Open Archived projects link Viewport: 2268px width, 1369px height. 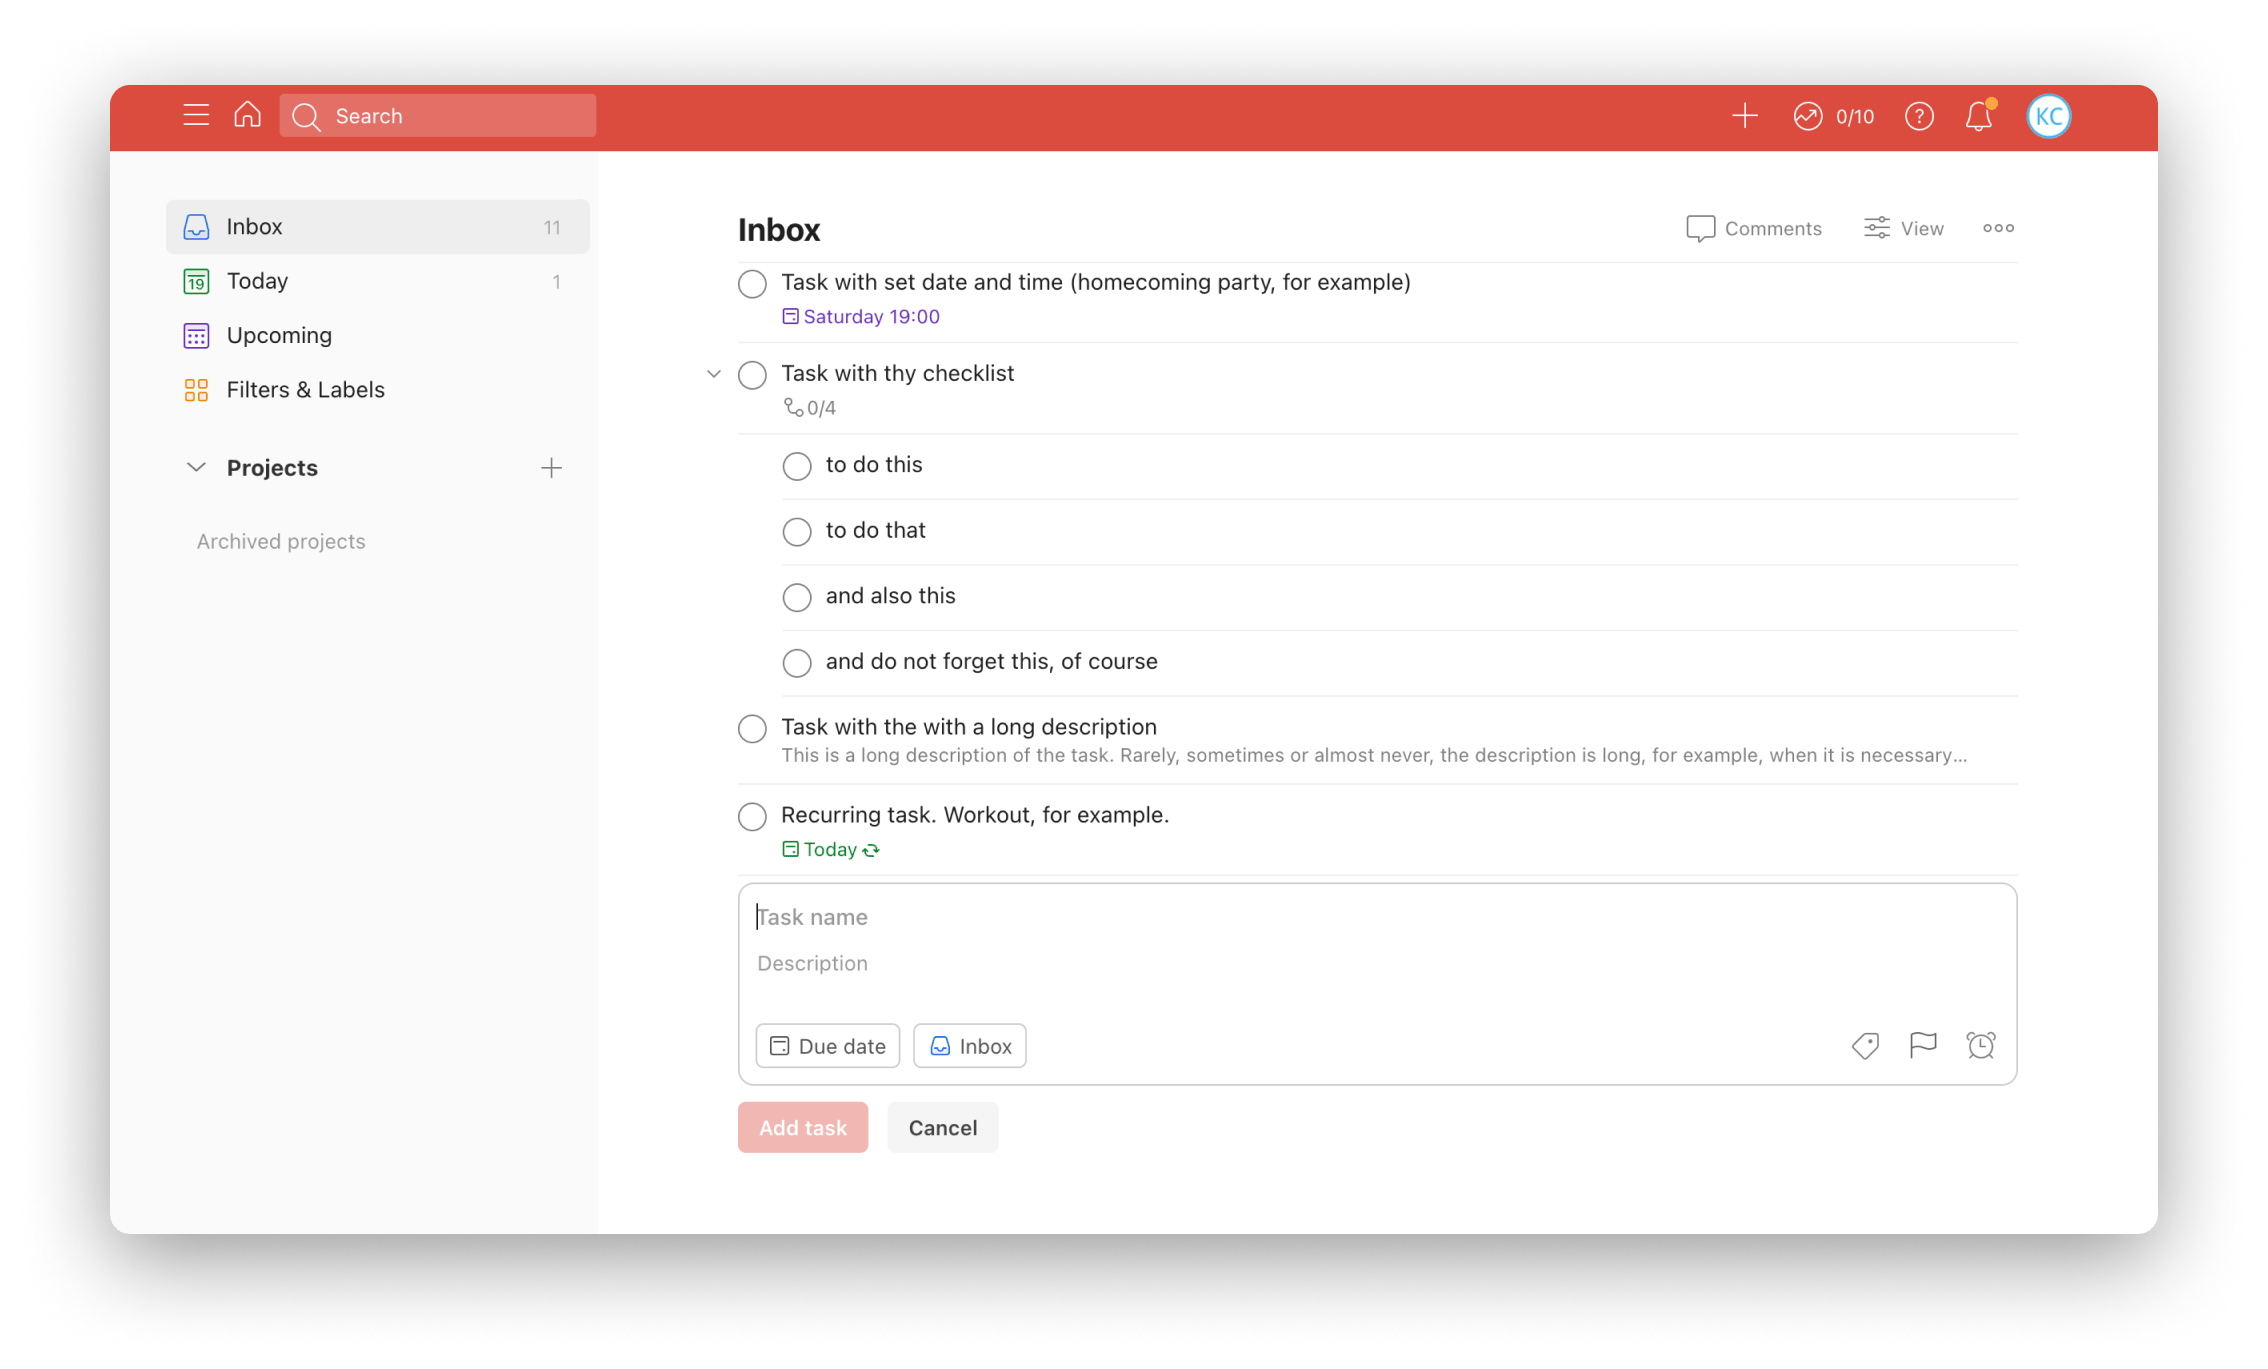[281, 541]
